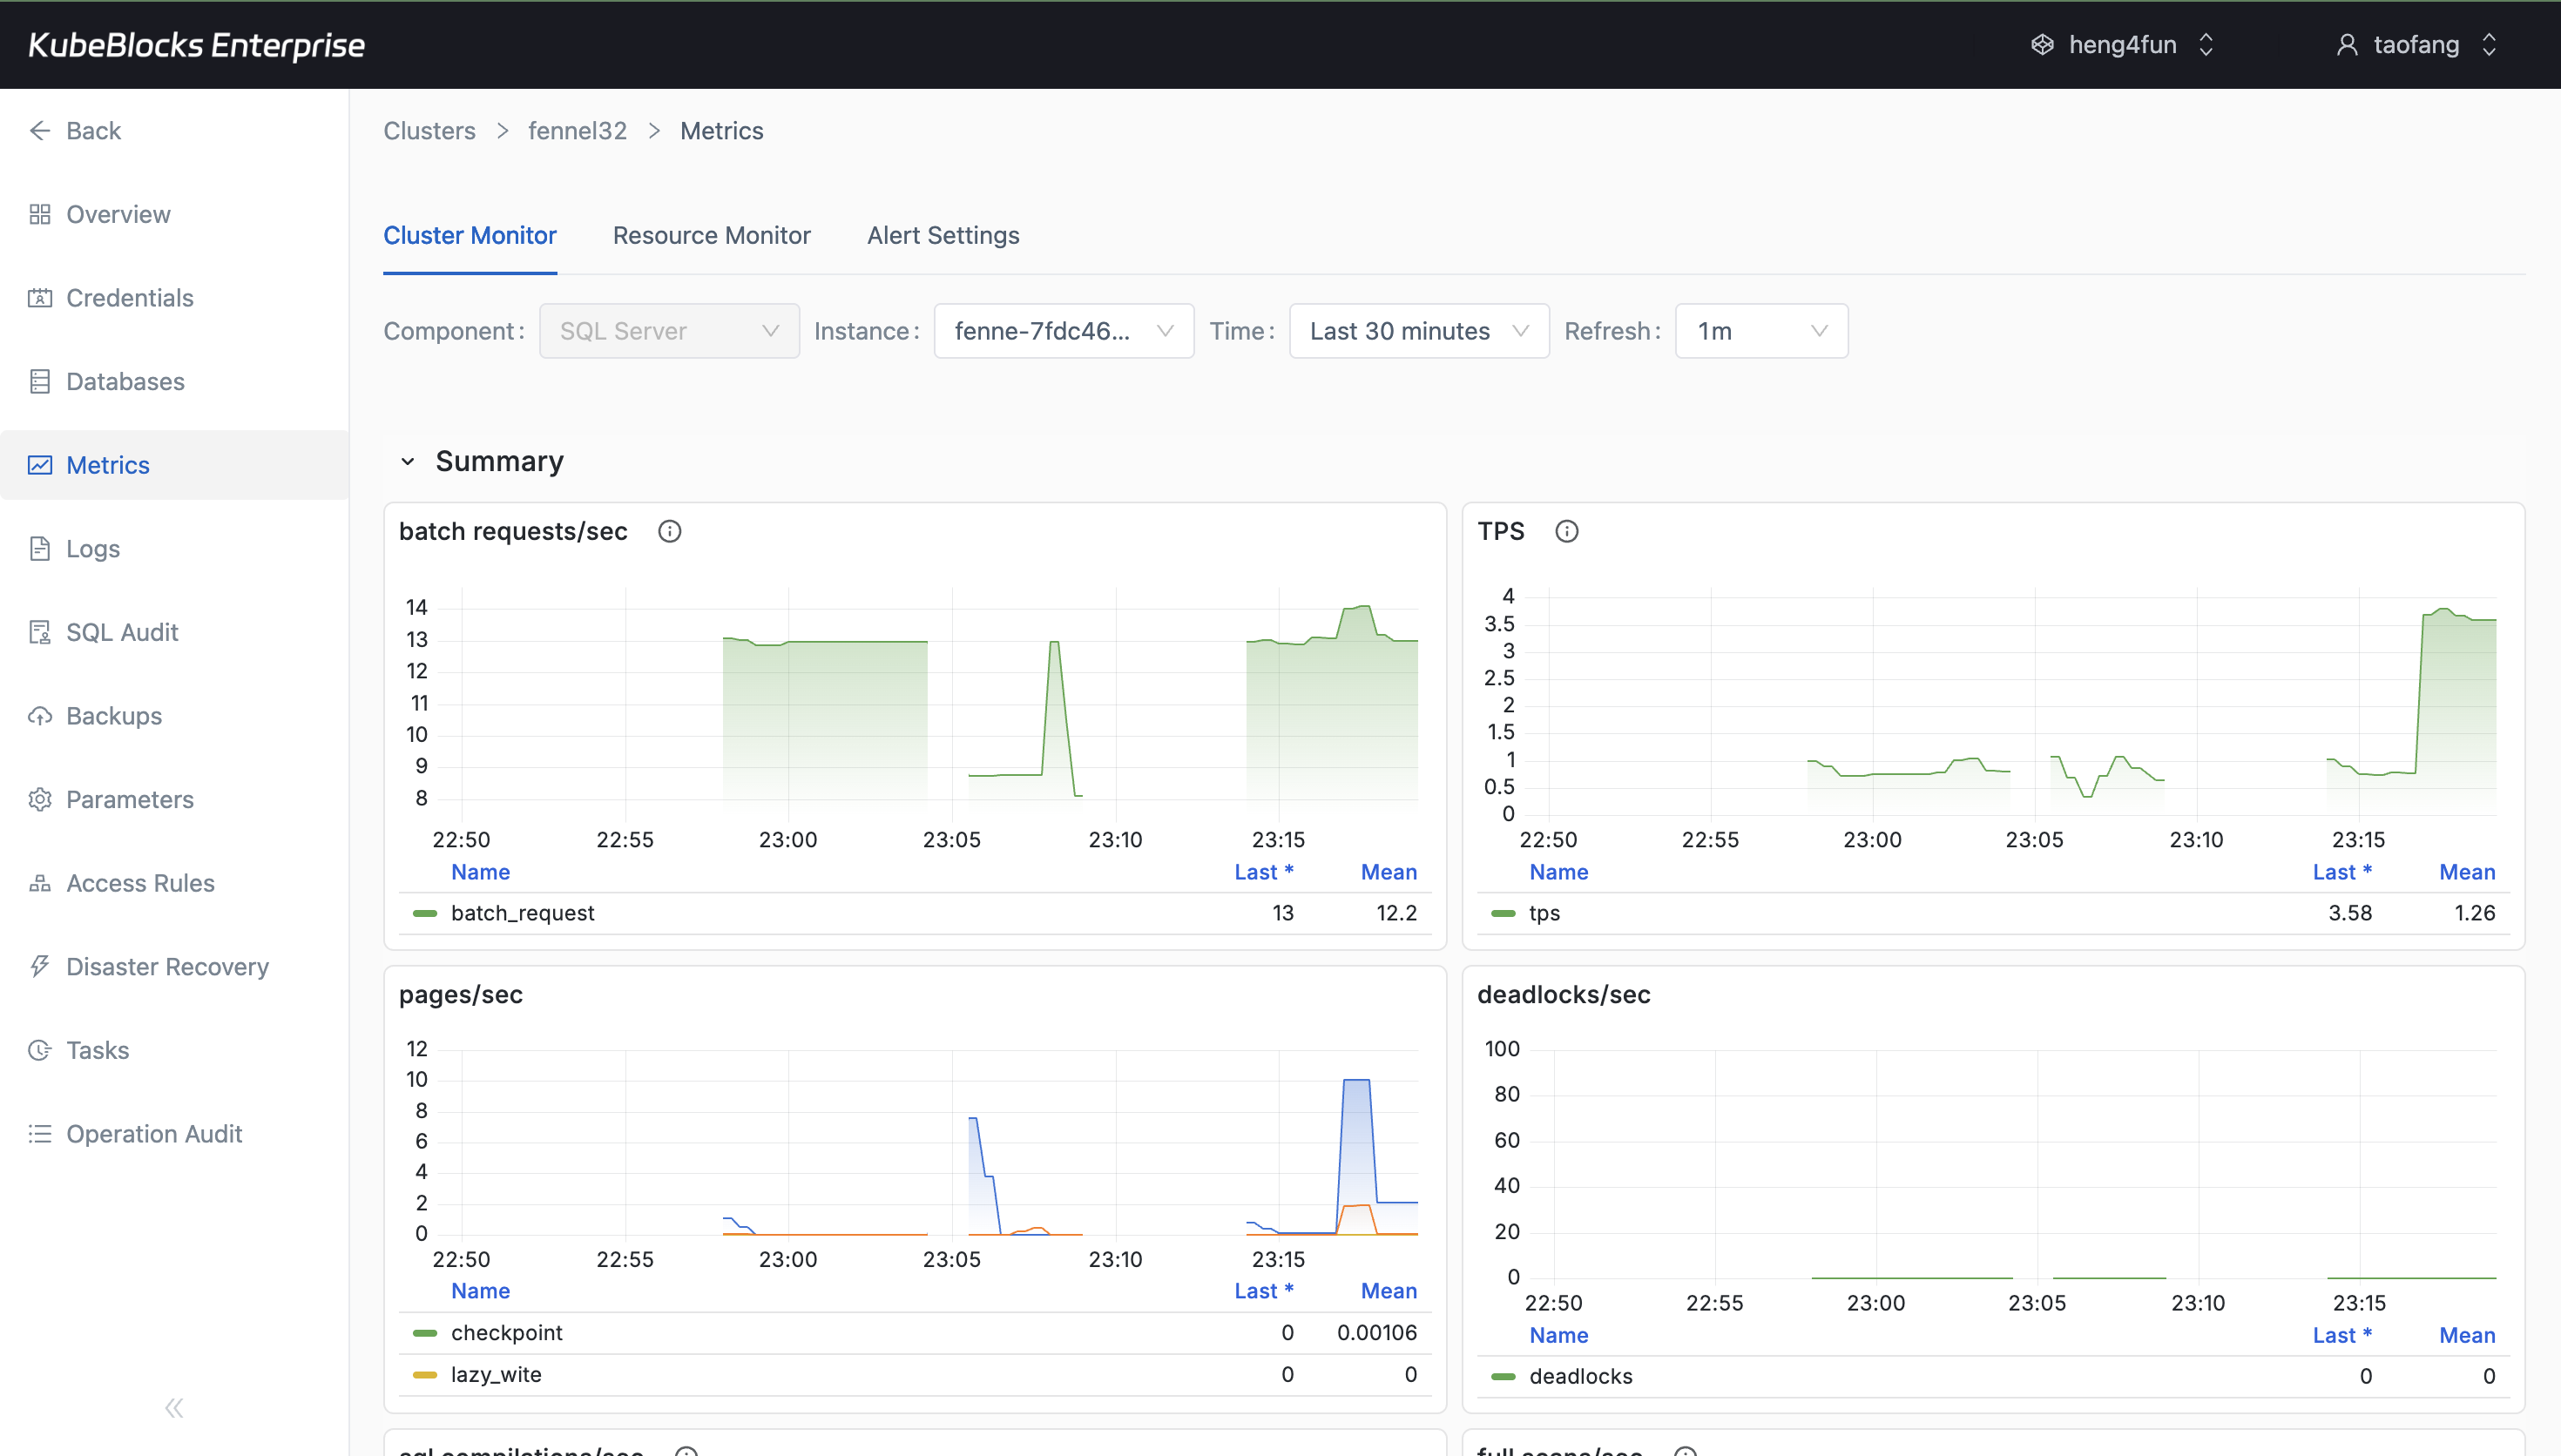
Task: Navigate back using the Back arrow
Action: point(40,130)
